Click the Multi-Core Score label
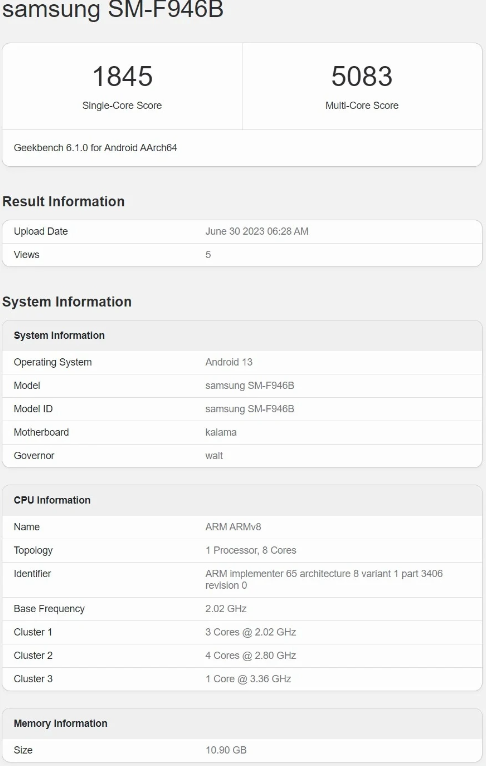The image size is (486, 766). [362, 106]
